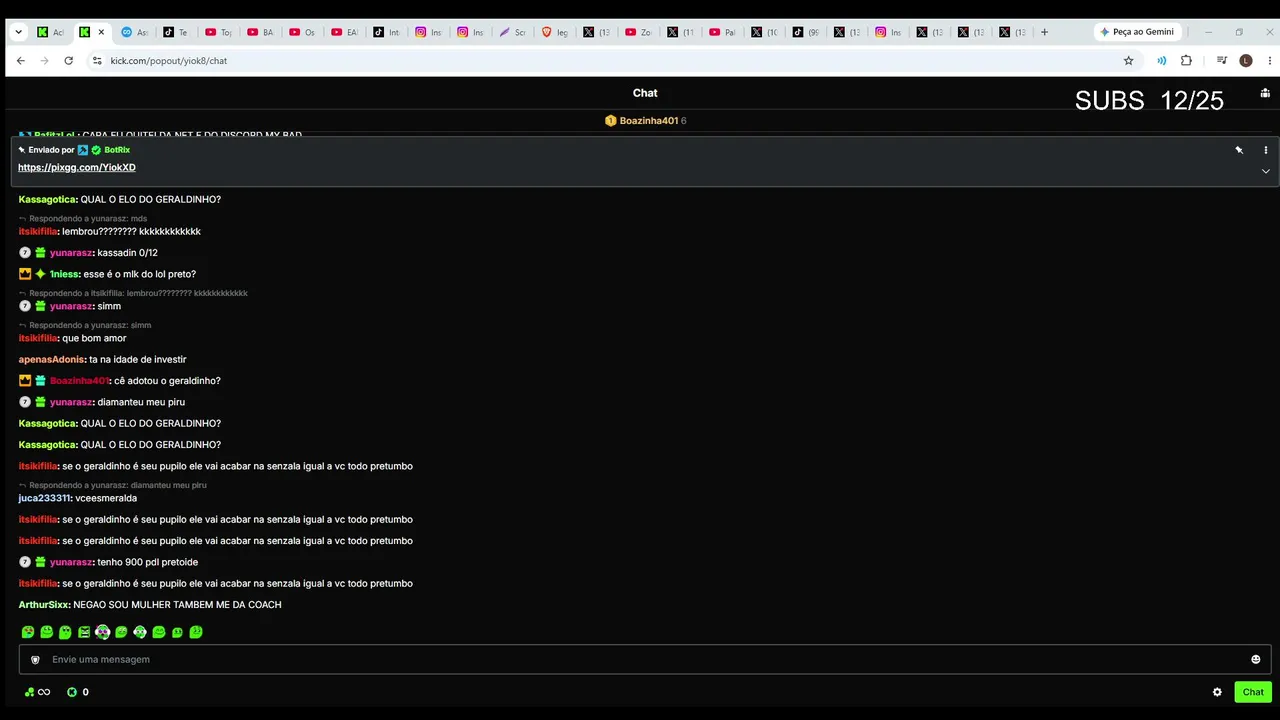The width and height of the screenshot is (1280, 720).
Task: Open chat settings gear
Action: click(x=1217, y=692)
